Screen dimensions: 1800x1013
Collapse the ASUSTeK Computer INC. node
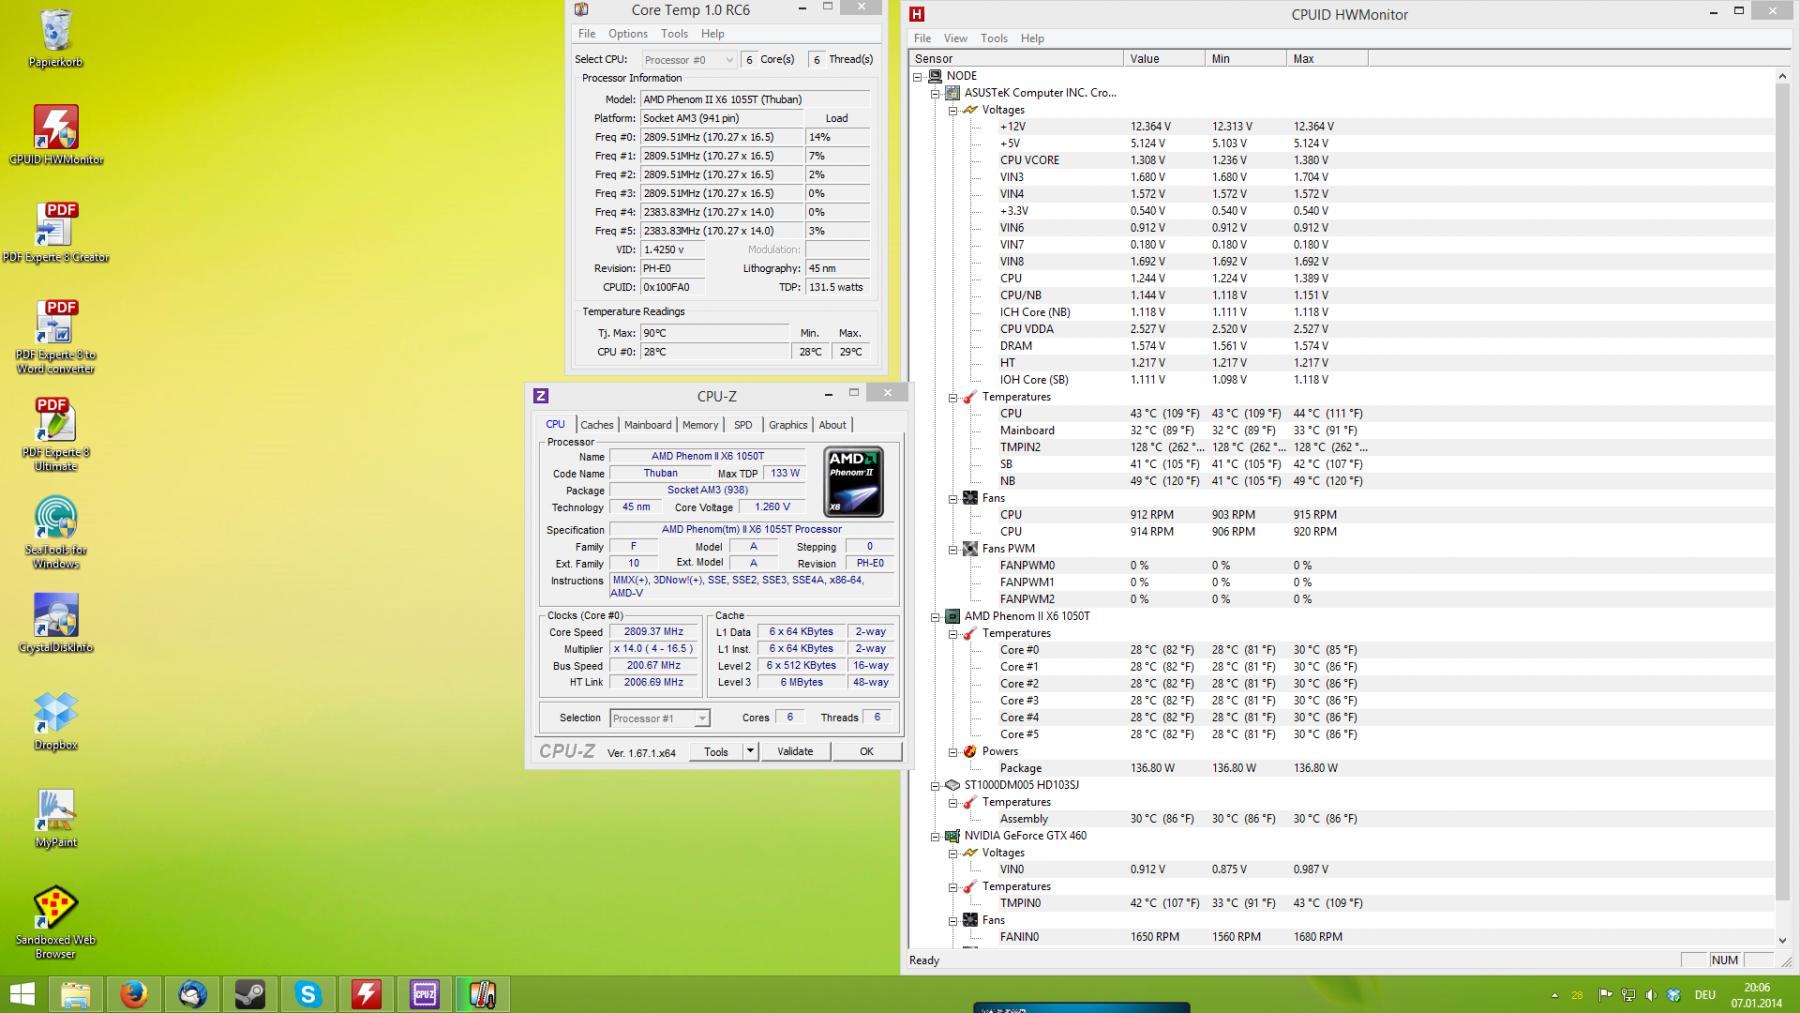pyautogui.click(x=935, y=93)
